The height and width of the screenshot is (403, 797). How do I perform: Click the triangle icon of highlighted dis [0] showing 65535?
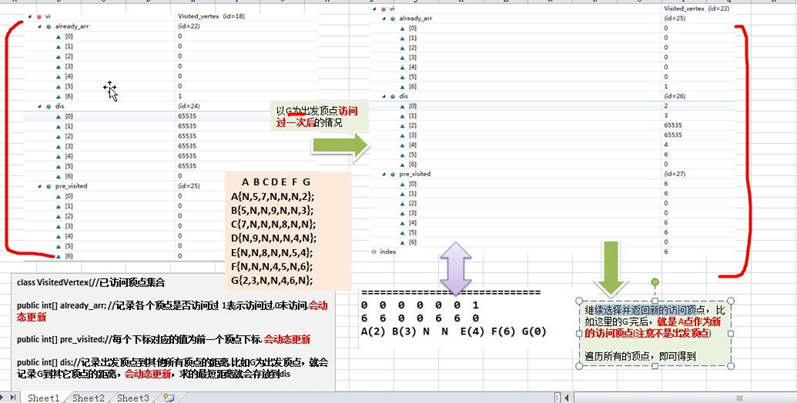(x=58, y=116)
